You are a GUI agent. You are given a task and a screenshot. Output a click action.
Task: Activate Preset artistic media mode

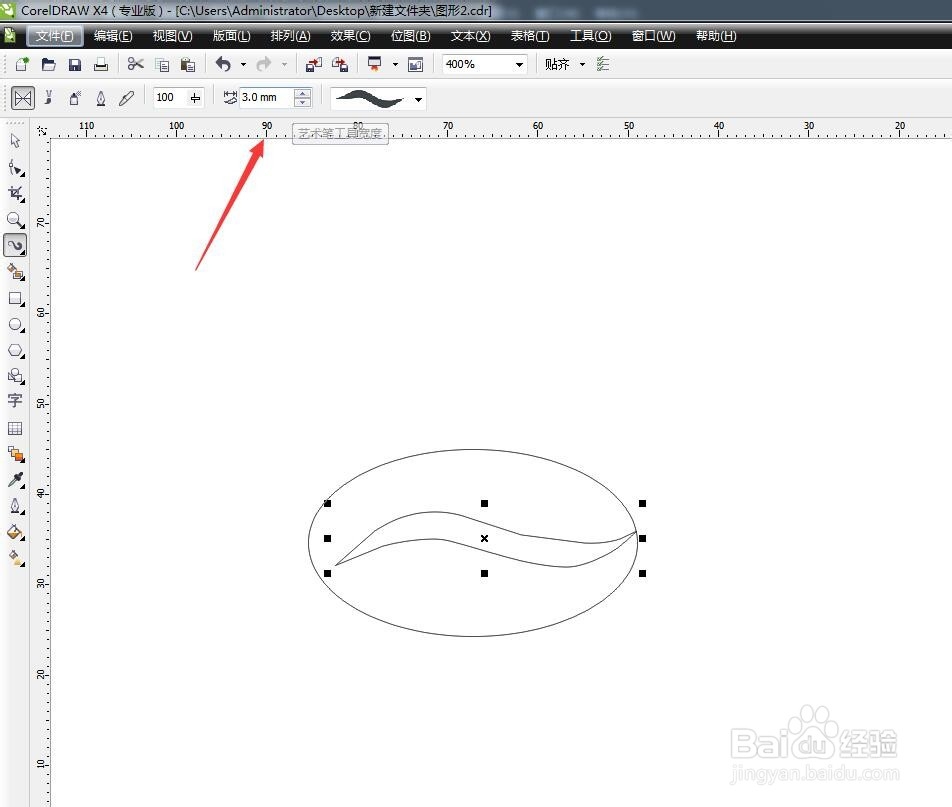pyautogui.click(x=23, y=98)
